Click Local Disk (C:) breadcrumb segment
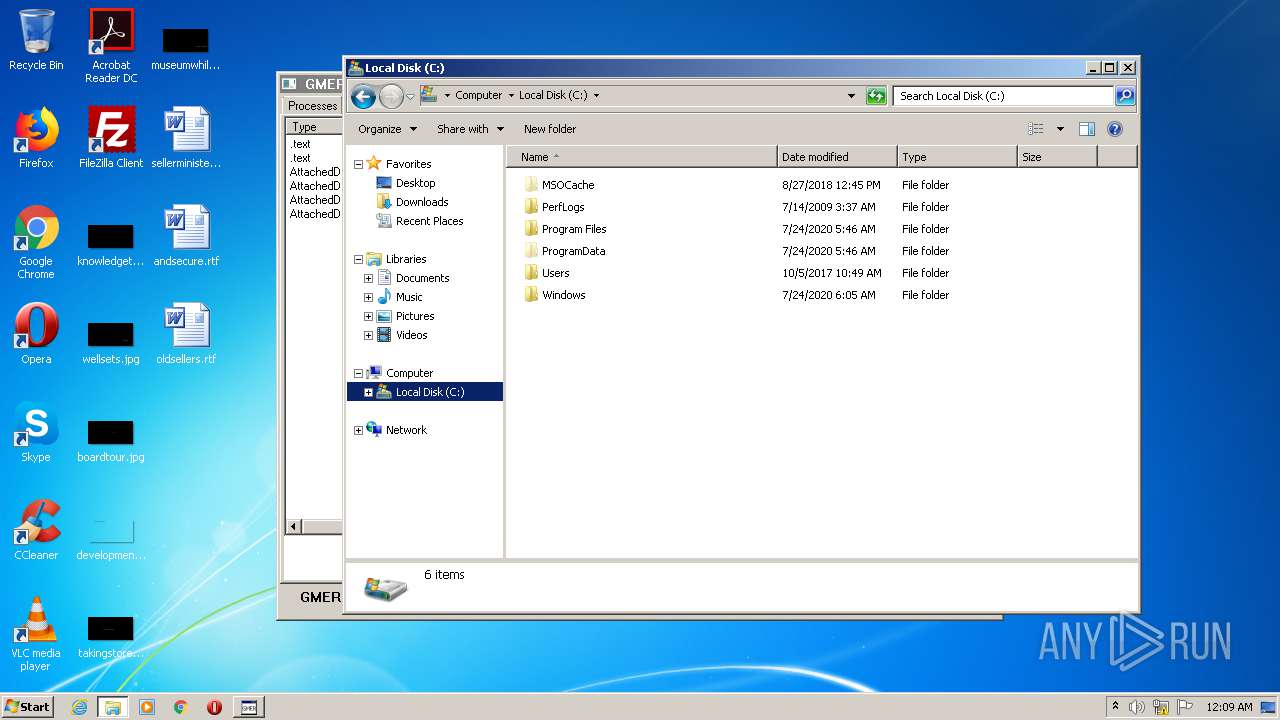Image resolution: width=1280 pixels, height=720 pixels. [x=552, y=96]
